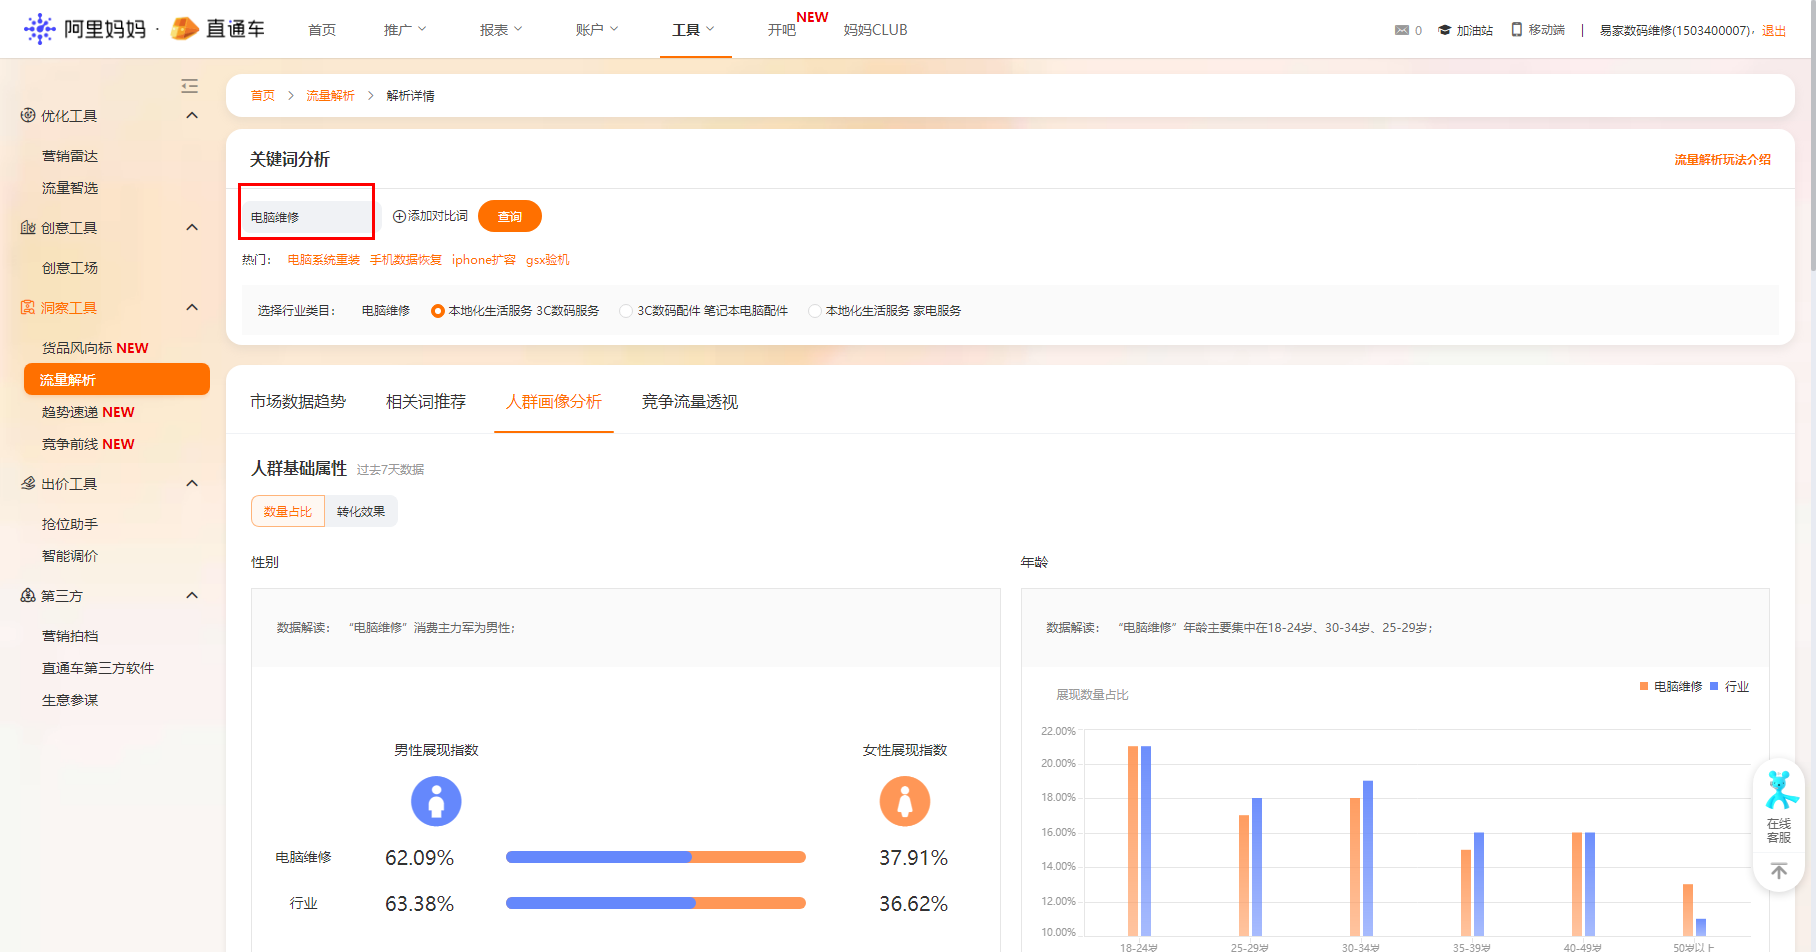This screenshot has width=1816, height=952.
Task: Open the 推广 dropdown menu
Action: 404,30
